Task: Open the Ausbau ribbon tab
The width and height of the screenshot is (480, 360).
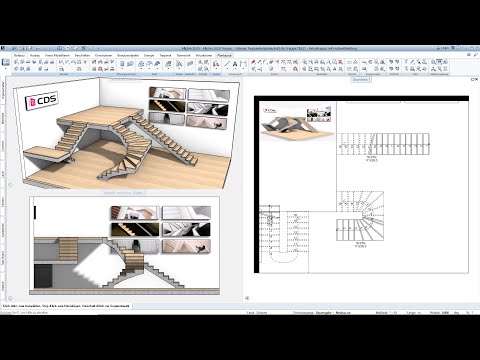Action: (35, 55)
